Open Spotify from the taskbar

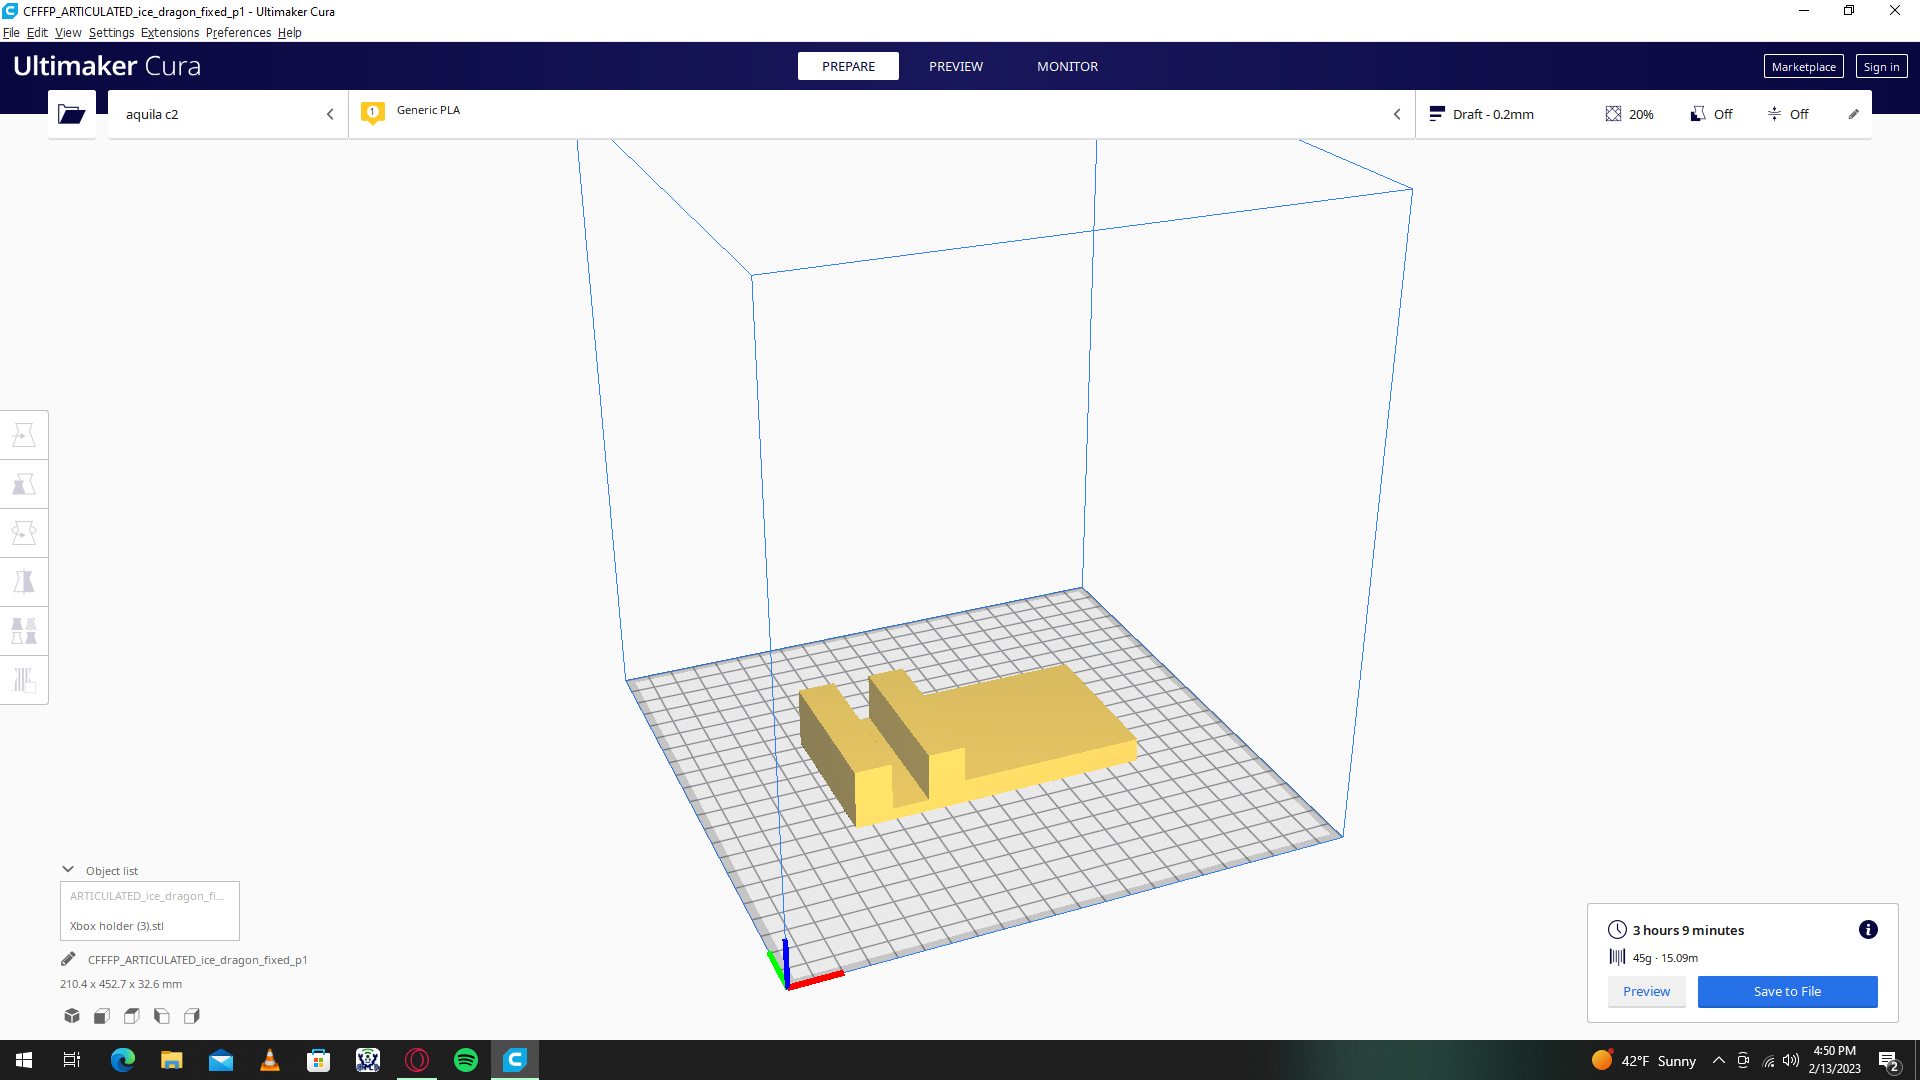click(466, 1059)
